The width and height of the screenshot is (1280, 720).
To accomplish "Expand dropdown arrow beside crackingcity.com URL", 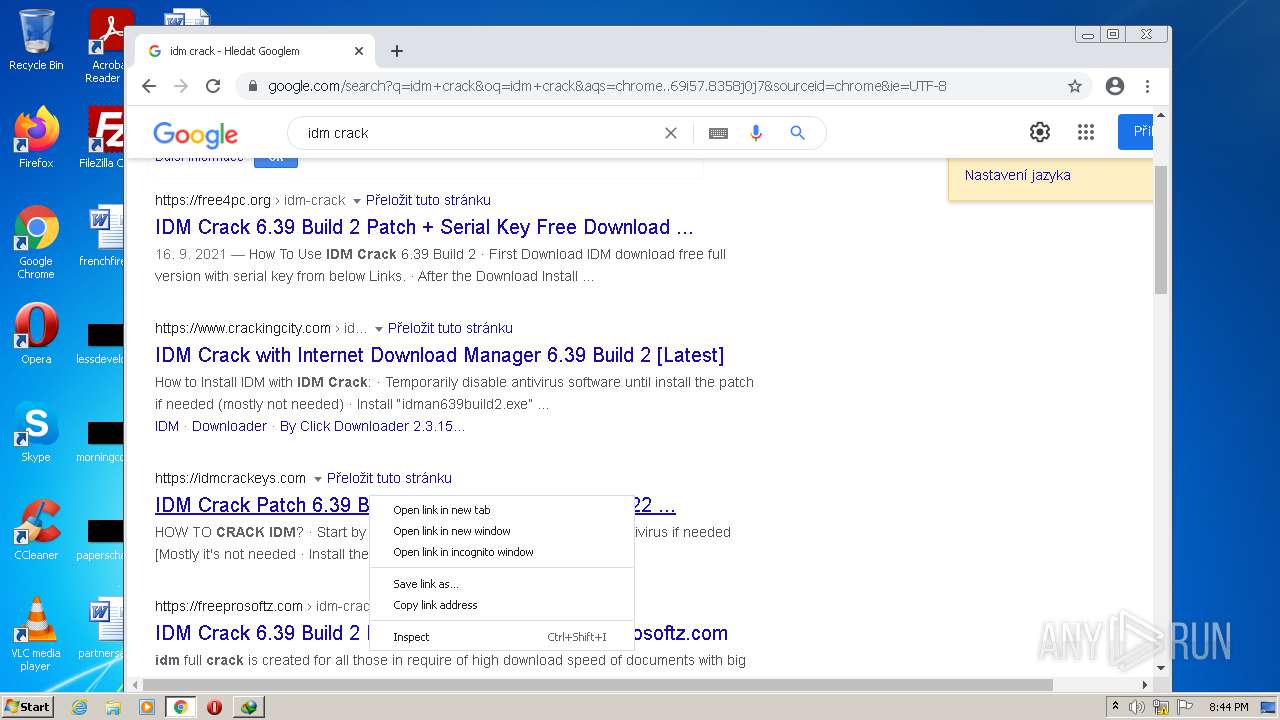I will tap(378, 329).
